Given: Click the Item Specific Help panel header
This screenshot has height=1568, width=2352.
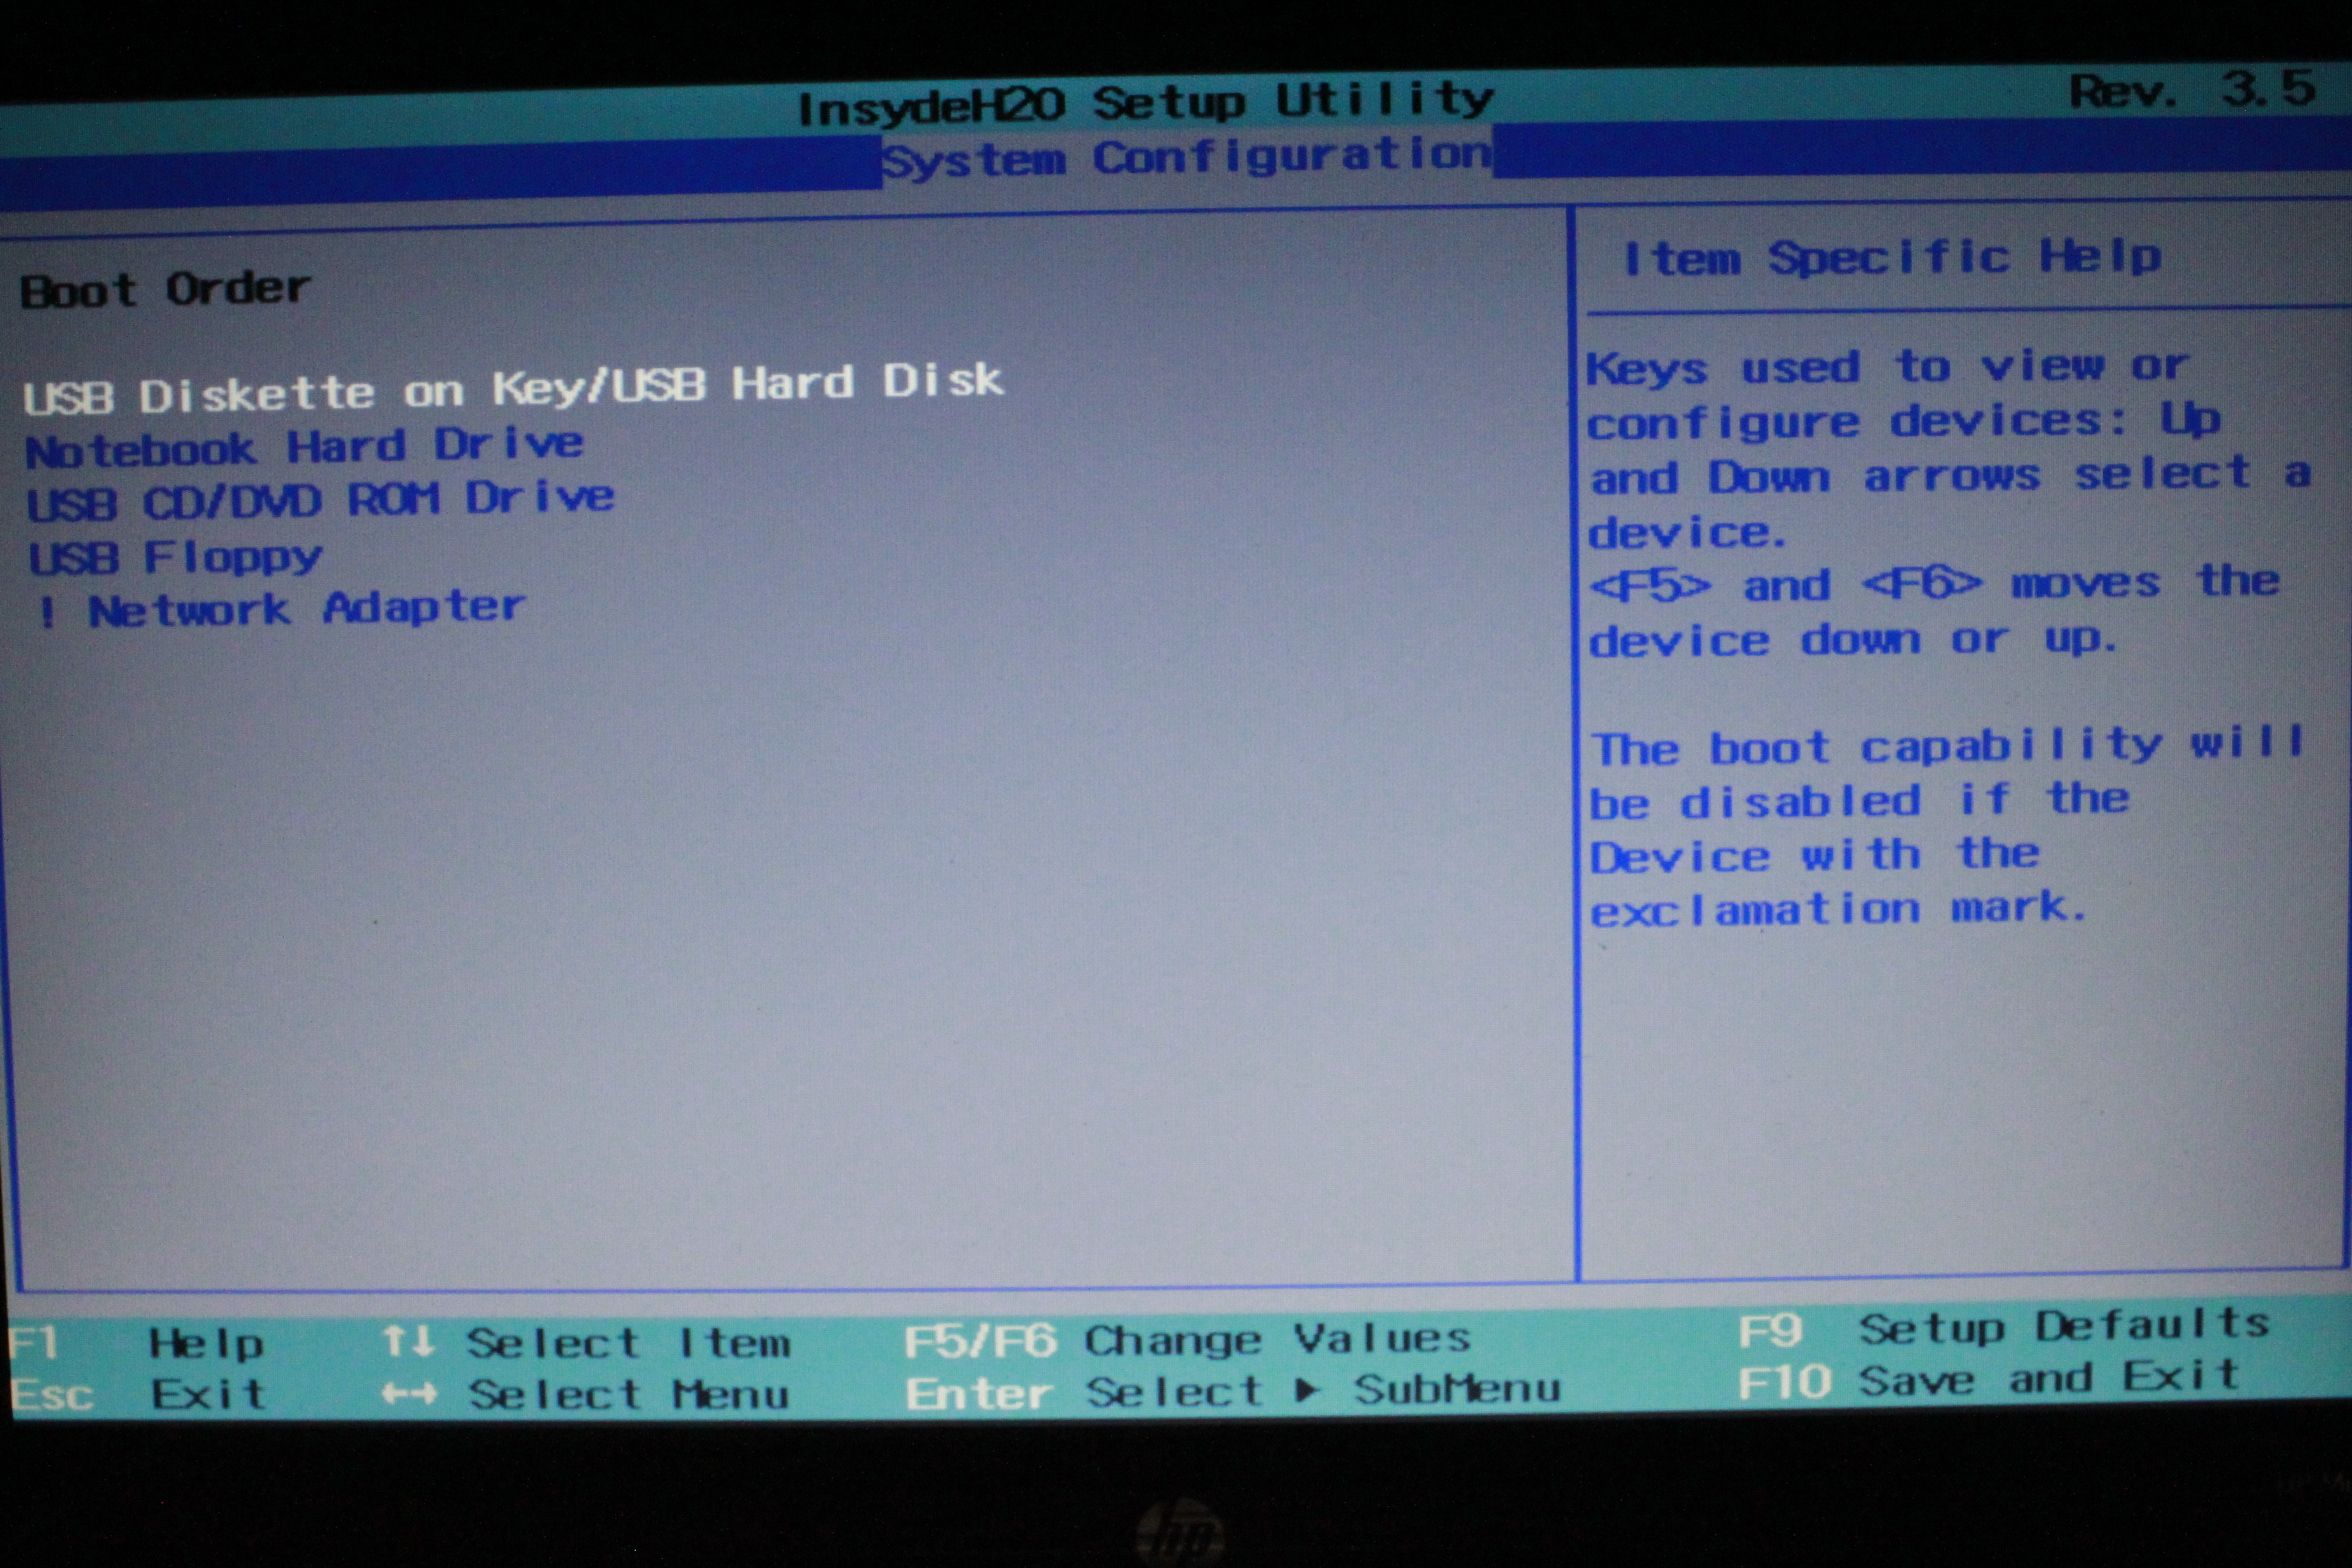Looking at the screenshot, I should point(1895,258).
